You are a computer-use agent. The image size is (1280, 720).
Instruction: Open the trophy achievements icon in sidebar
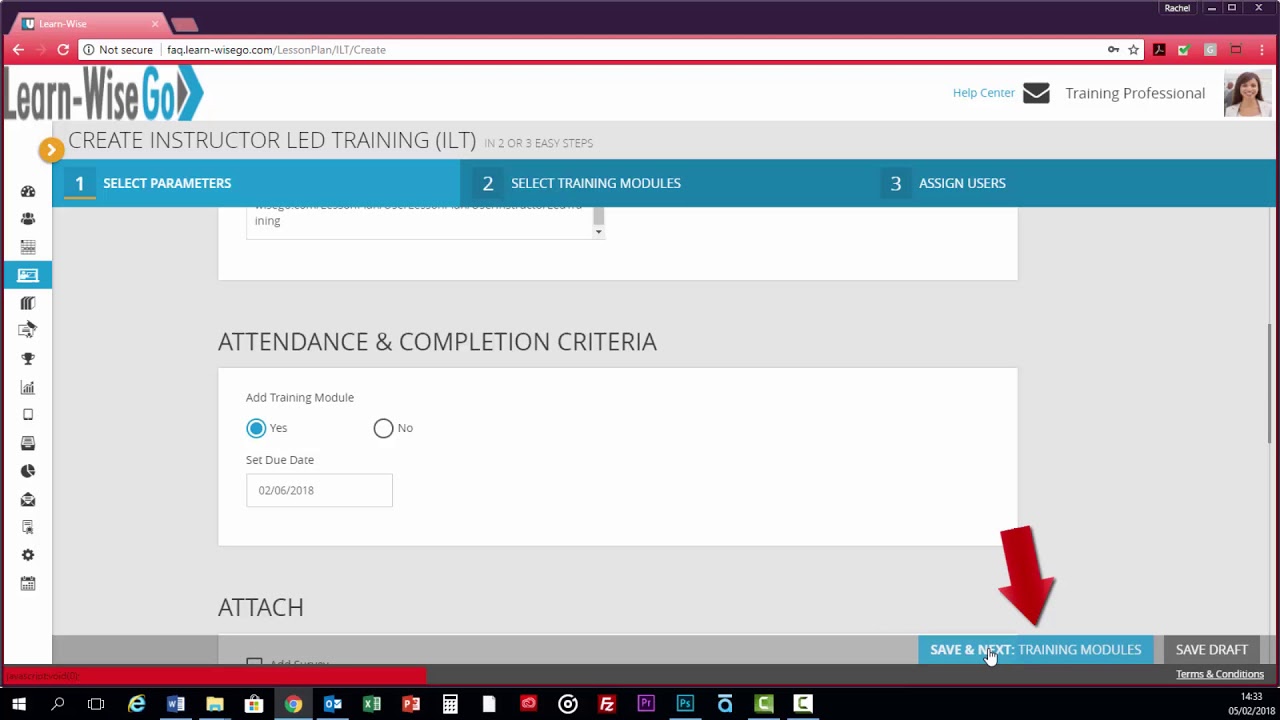coord(28,359)
